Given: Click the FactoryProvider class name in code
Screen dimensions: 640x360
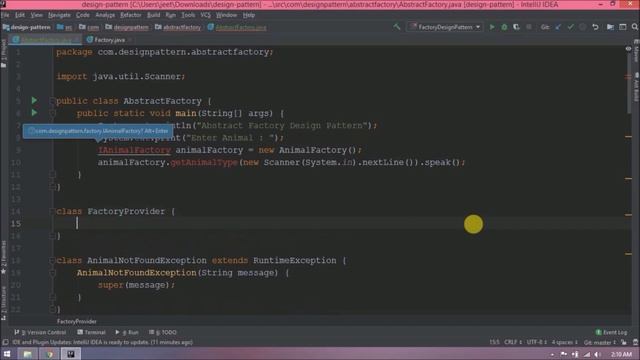Looking at the screenshot, I should (x=126, y=211).
